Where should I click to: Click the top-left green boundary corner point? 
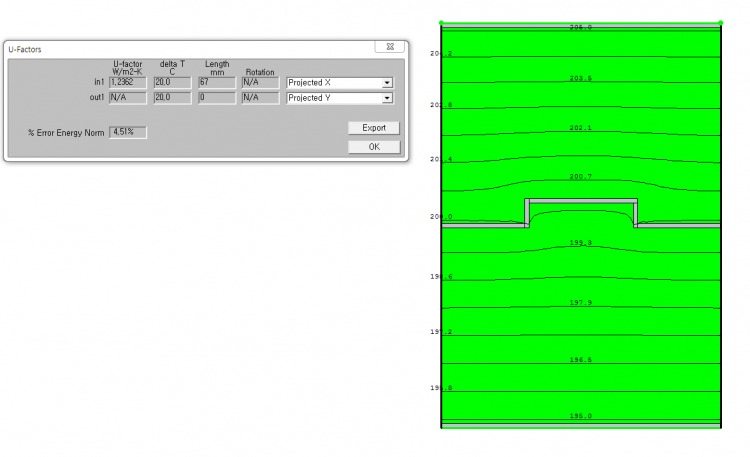tap(442, 22)
